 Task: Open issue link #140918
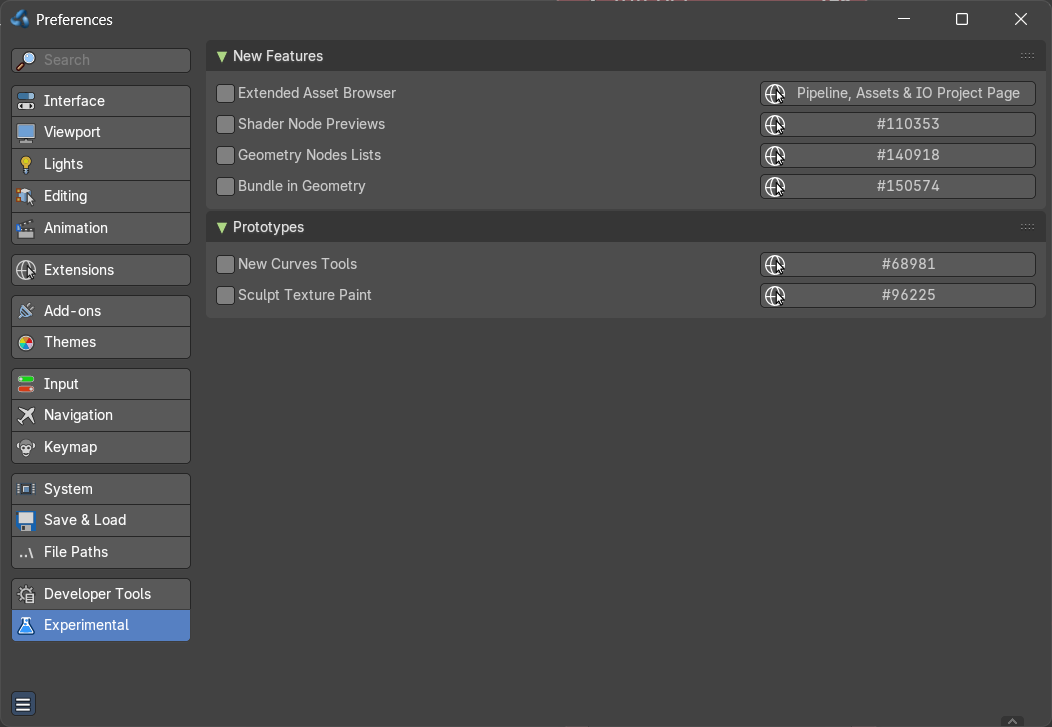898,155
